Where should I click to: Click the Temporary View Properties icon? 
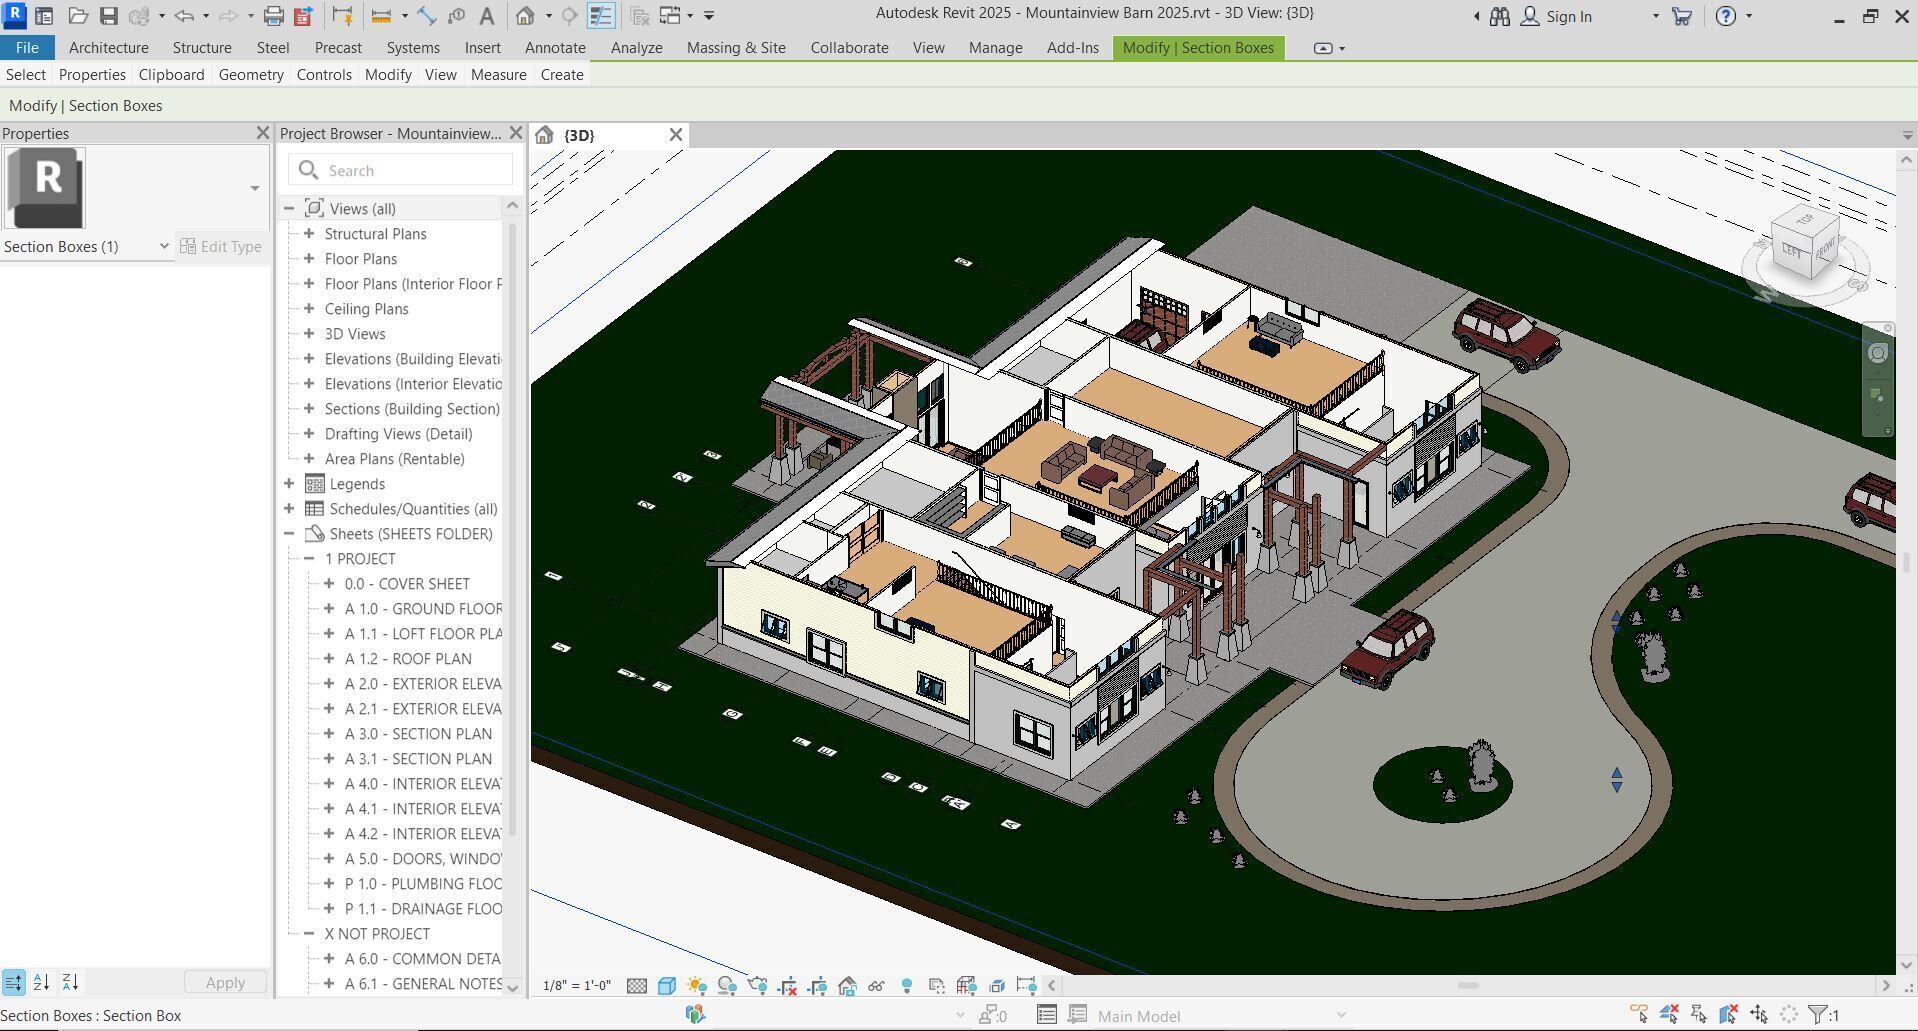pos(937,986)
